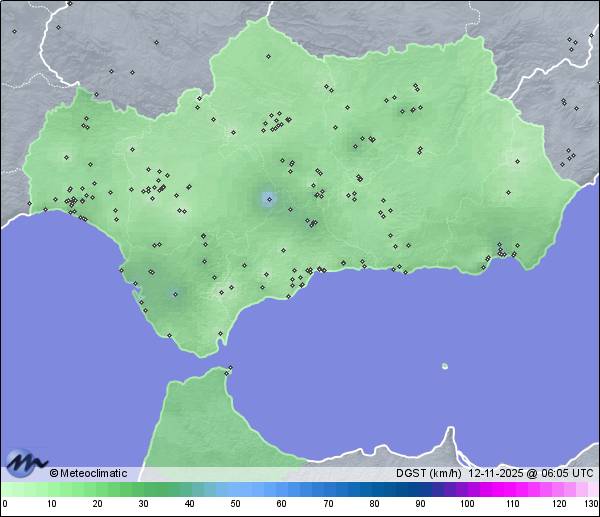Click the DGST (km/h) label
The width and height of the screenshot is (600, 517).
click(x=428, y=473)
